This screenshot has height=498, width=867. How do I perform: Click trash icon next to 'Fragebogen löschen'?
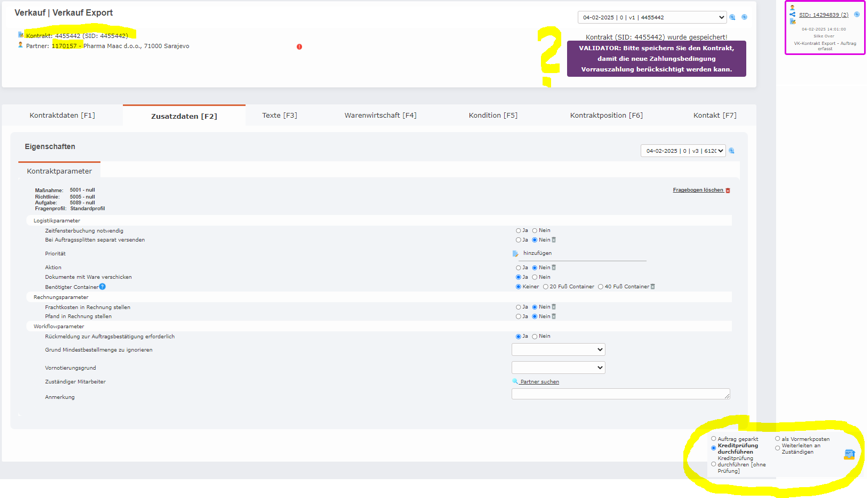728,190
